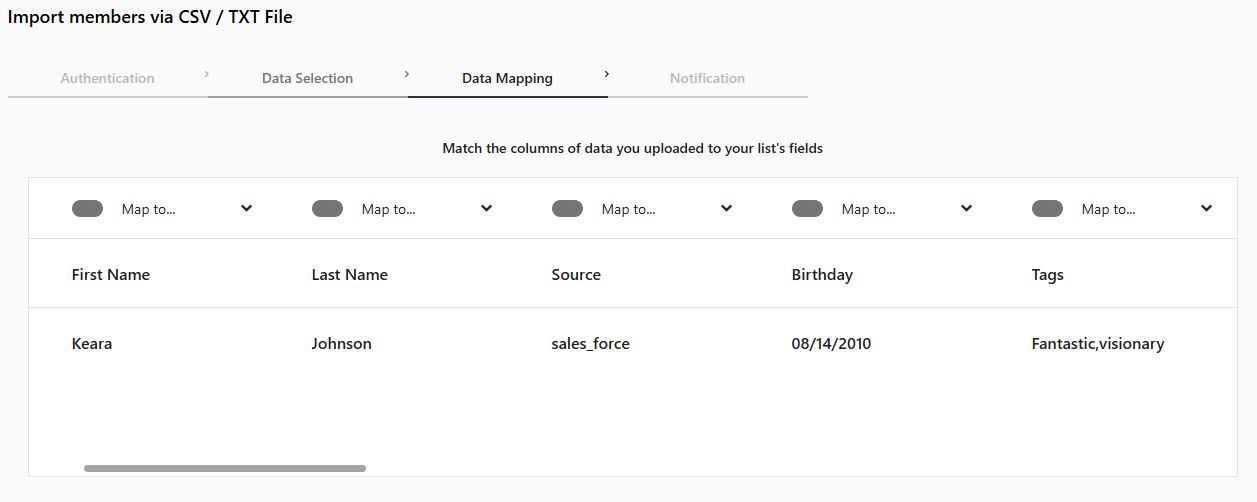This screenshot has height=502, width=1257.
Task: Click the chevron arrow after Authentication
Action: pyautogui.click(x=207, y=74)
